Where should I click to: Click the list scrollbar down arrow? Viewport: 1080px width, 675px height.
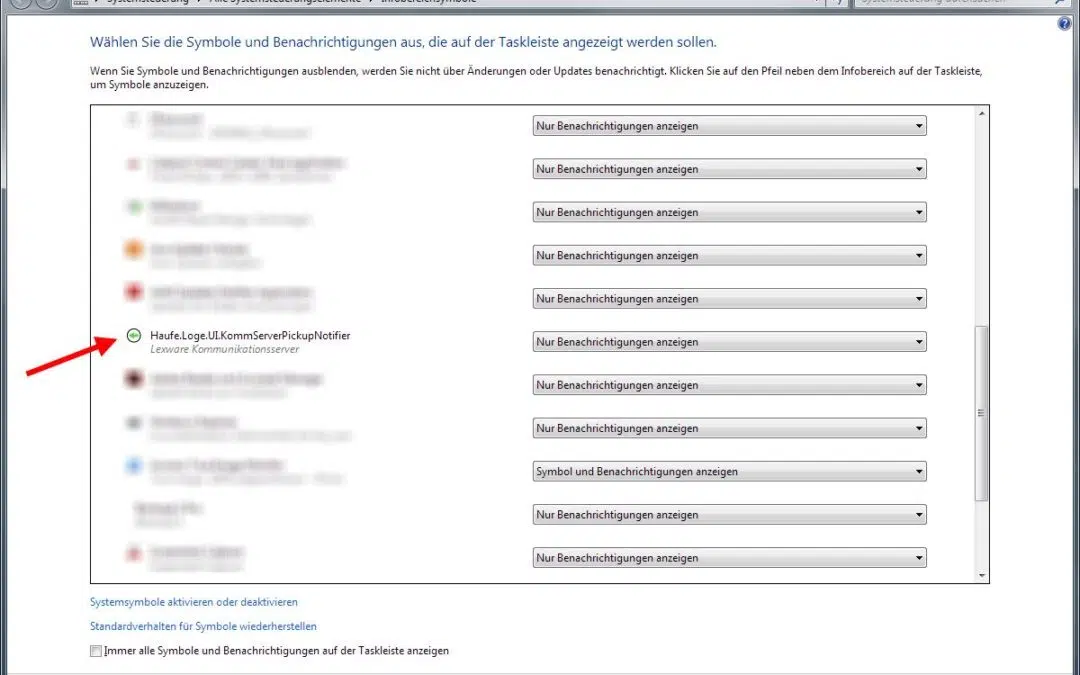(982, 576)
